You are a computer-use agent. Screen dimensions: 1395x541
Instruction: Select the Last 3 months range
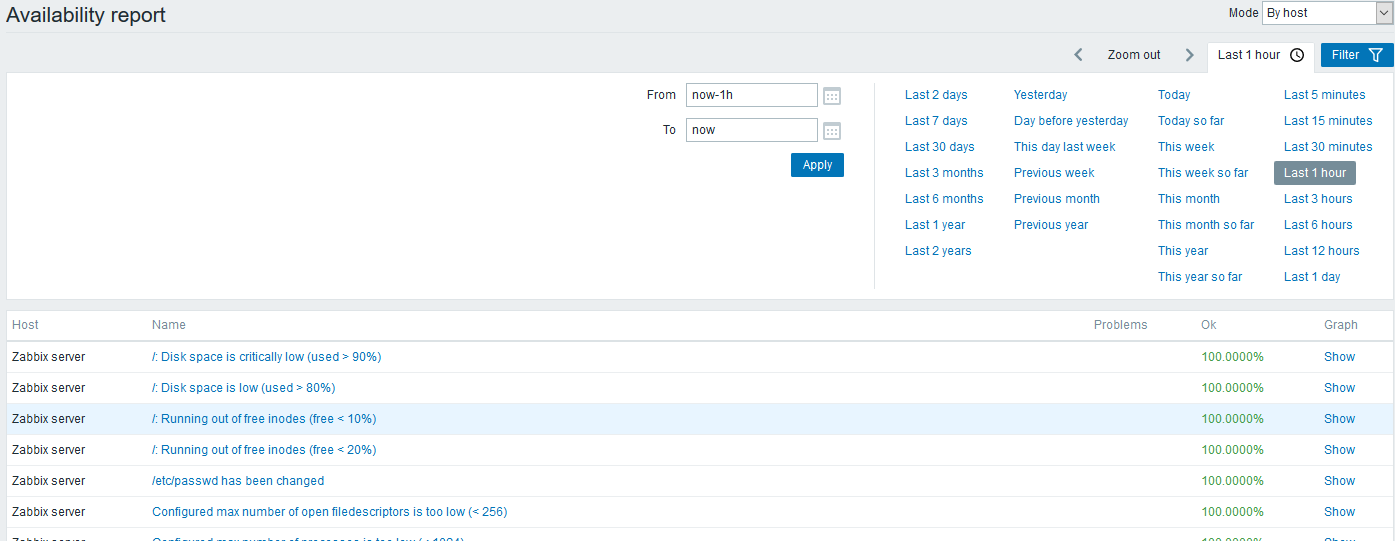pos(944,173)
